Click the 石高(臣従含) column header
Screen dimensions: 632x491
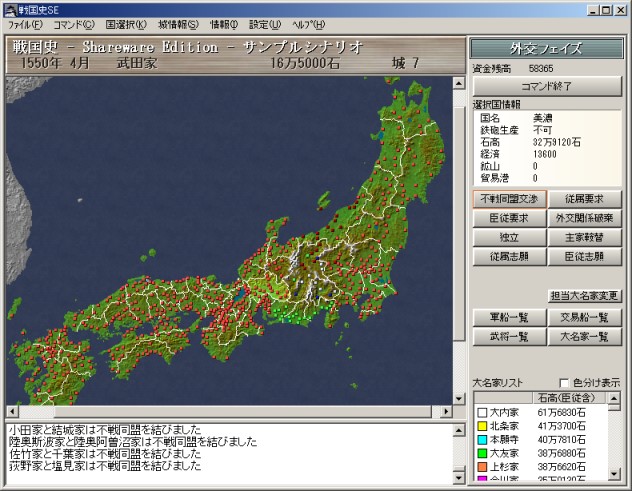click(x=570, y=398)
